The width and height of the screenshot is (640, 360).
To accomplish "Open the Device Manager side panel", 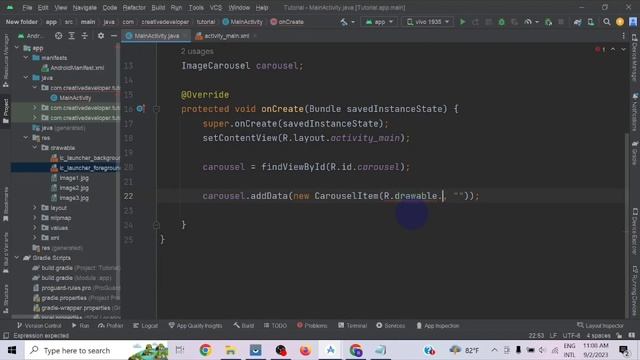I will tap(635, 58).
